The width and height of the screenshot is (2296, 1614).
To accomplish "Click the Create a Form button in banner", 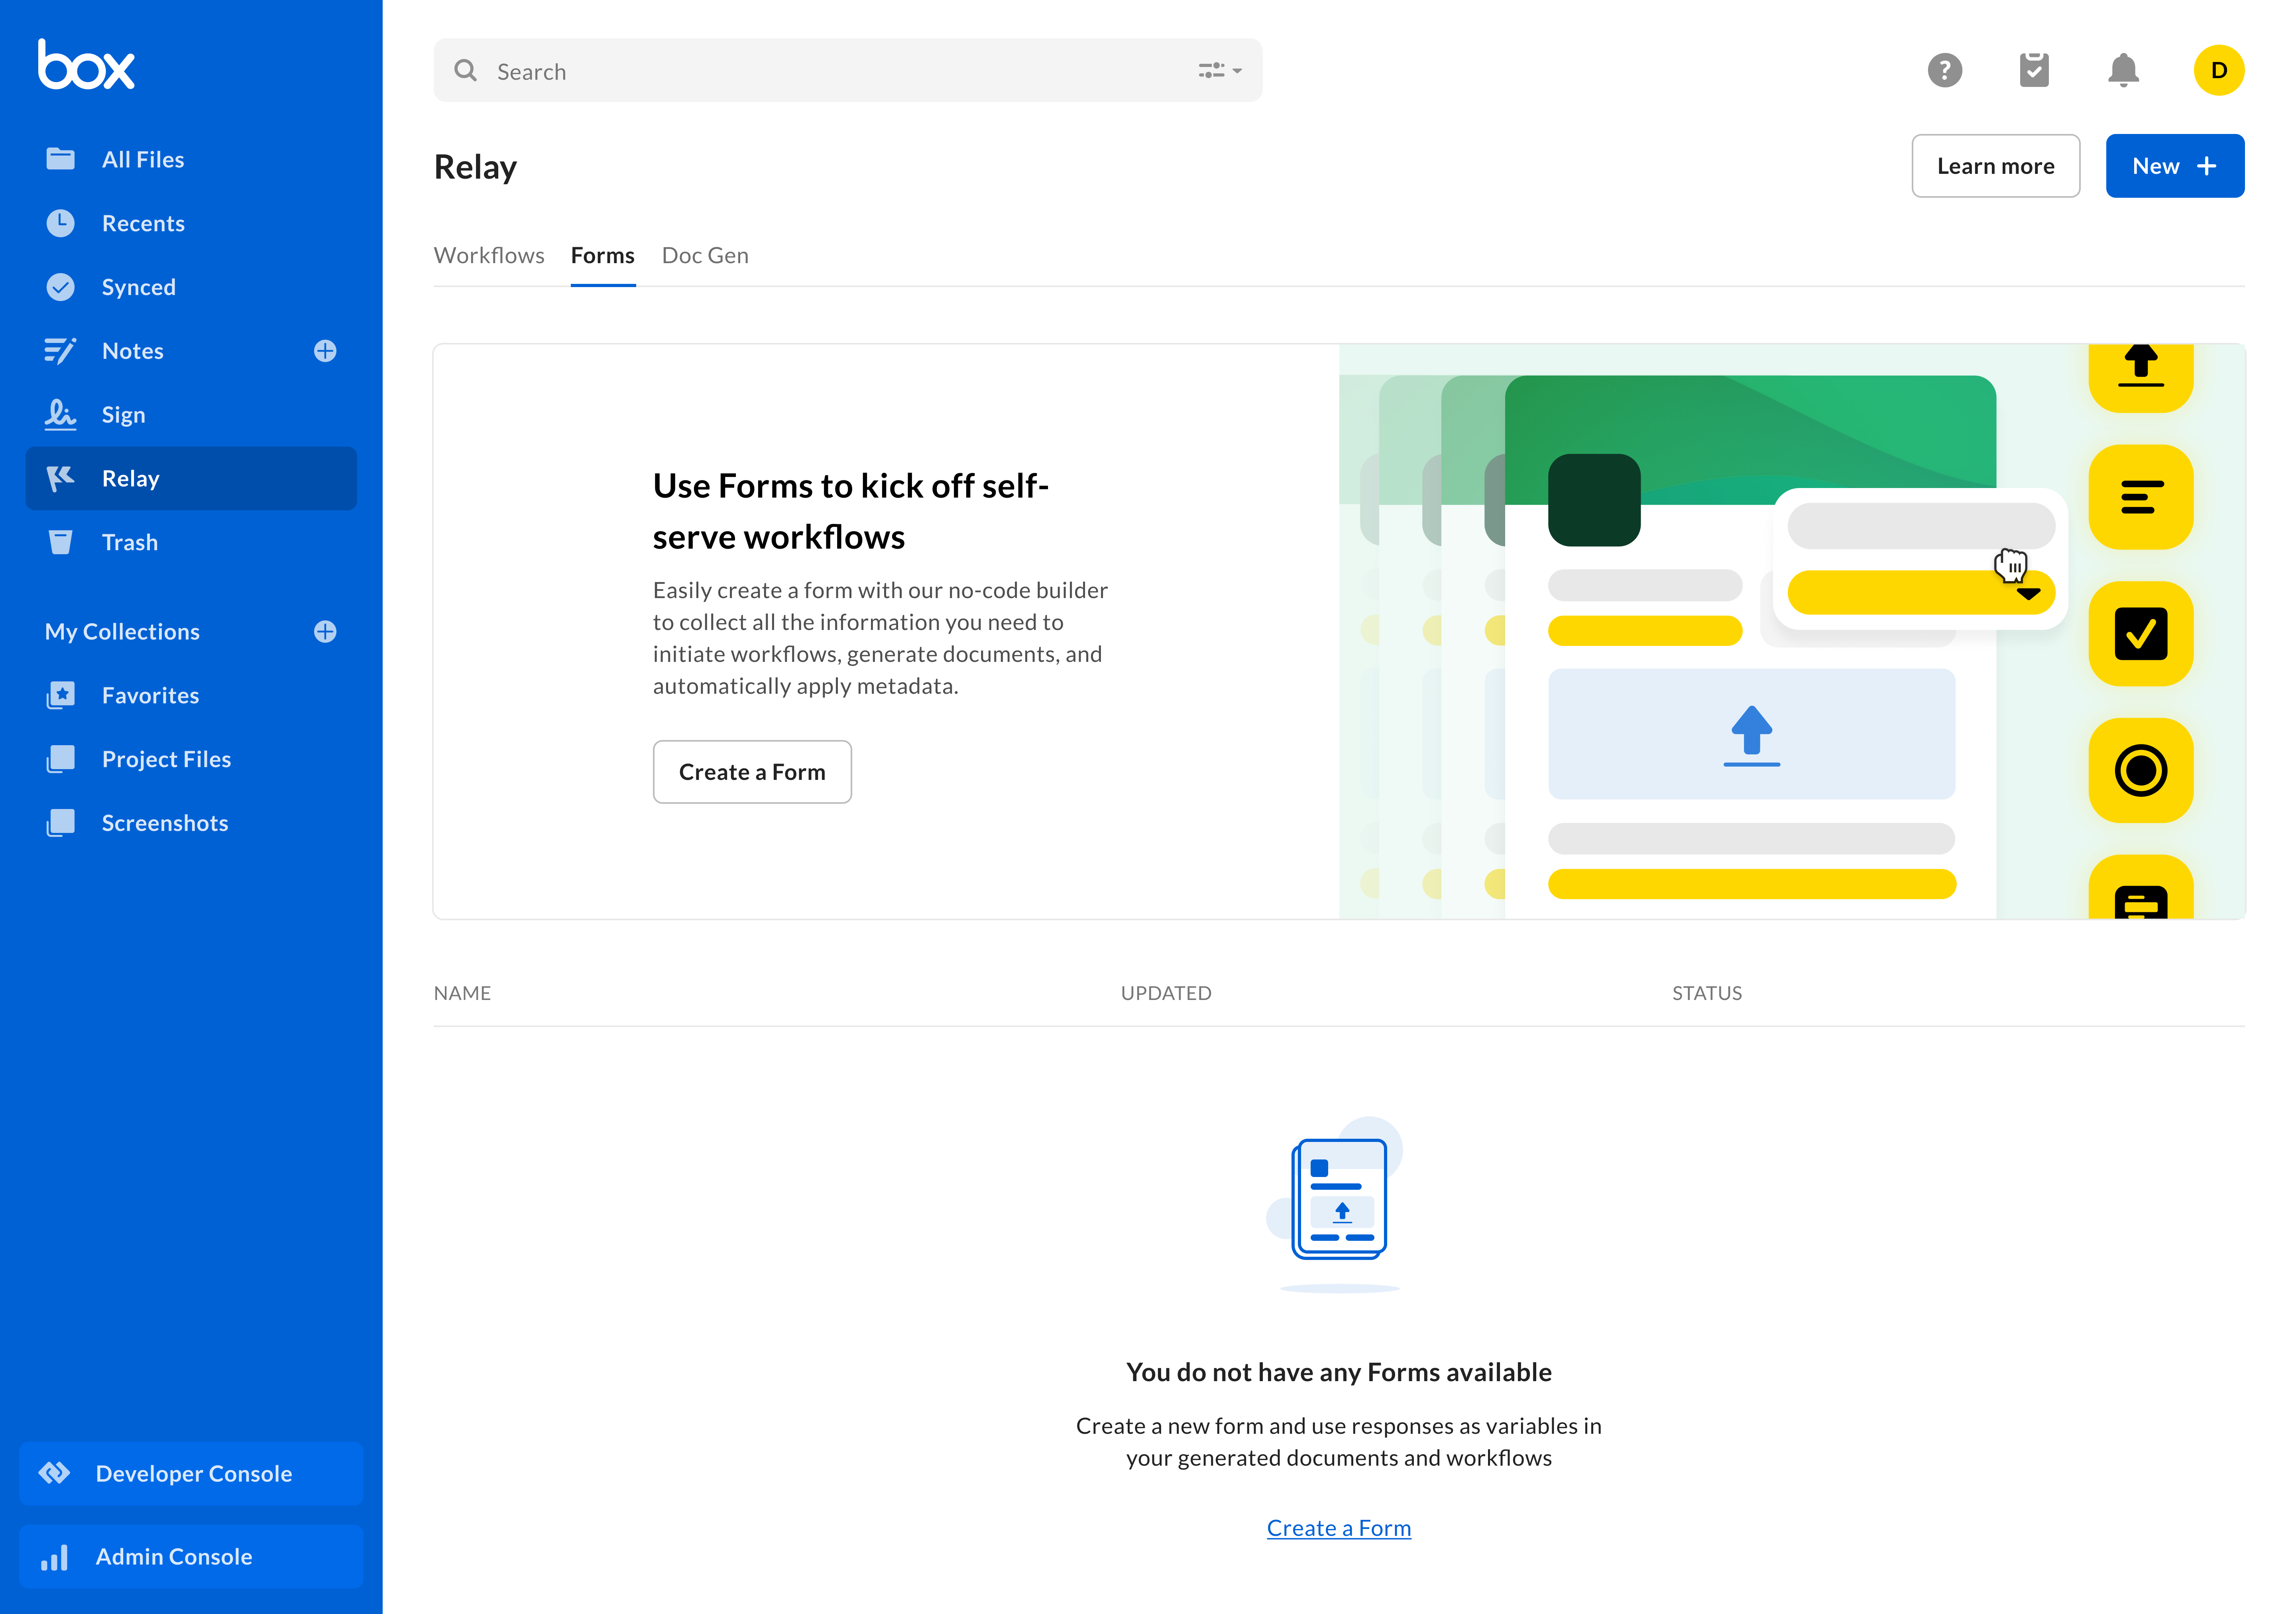I will coord(752,772).
